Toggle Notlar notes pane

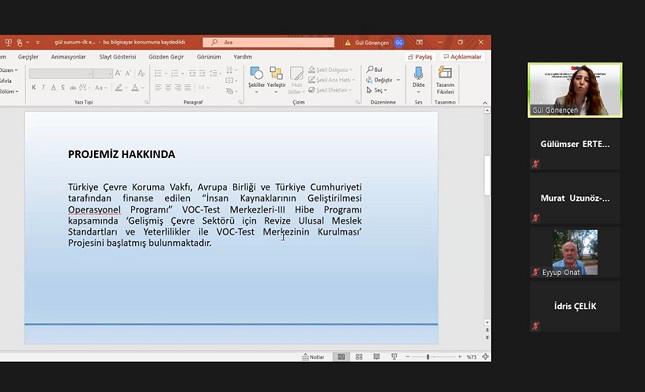click(x=313, y=357)
